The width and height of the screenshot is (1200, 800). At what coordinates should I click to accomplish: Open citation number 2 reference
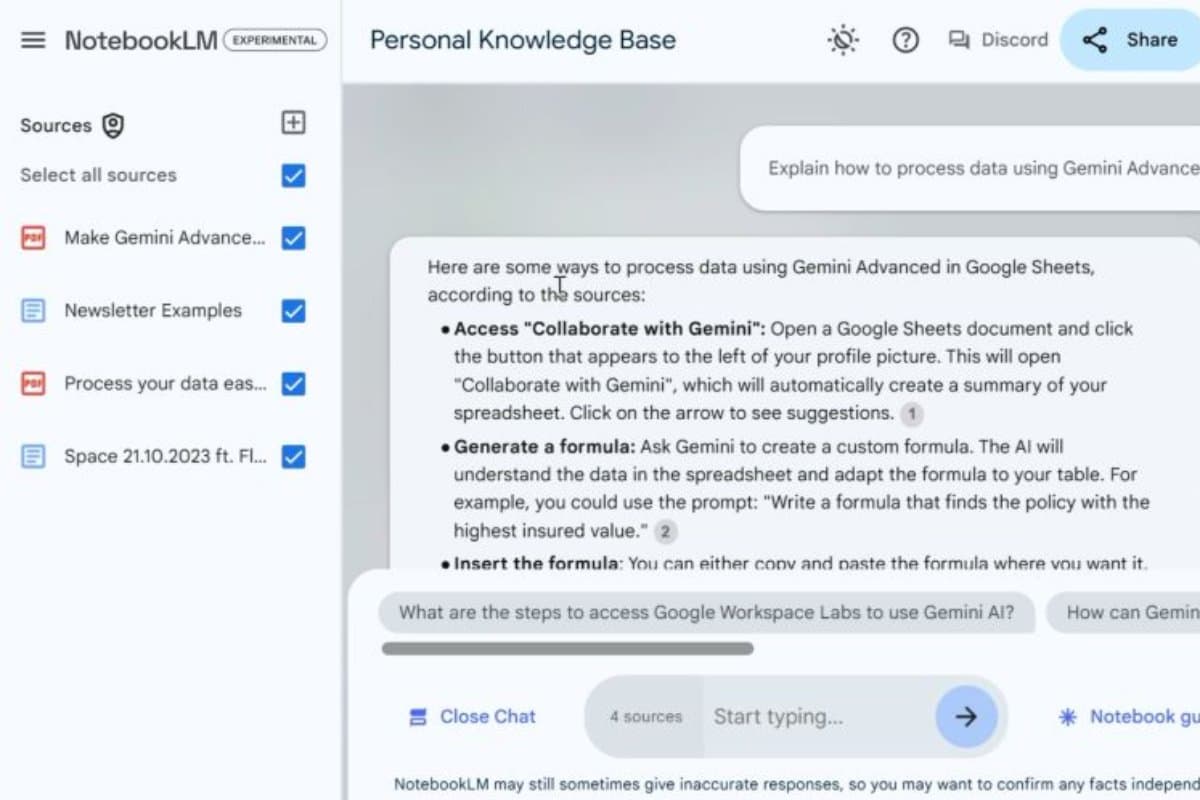pyautogui.click(x=664, y=532)
